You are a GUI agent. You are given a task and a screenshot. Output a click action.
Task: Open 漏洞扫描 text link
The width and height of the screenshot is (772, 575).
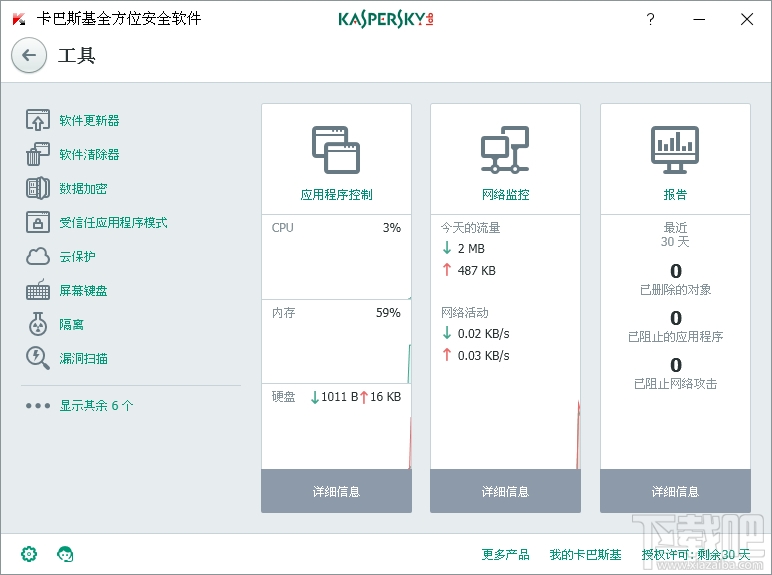[83, 358]
